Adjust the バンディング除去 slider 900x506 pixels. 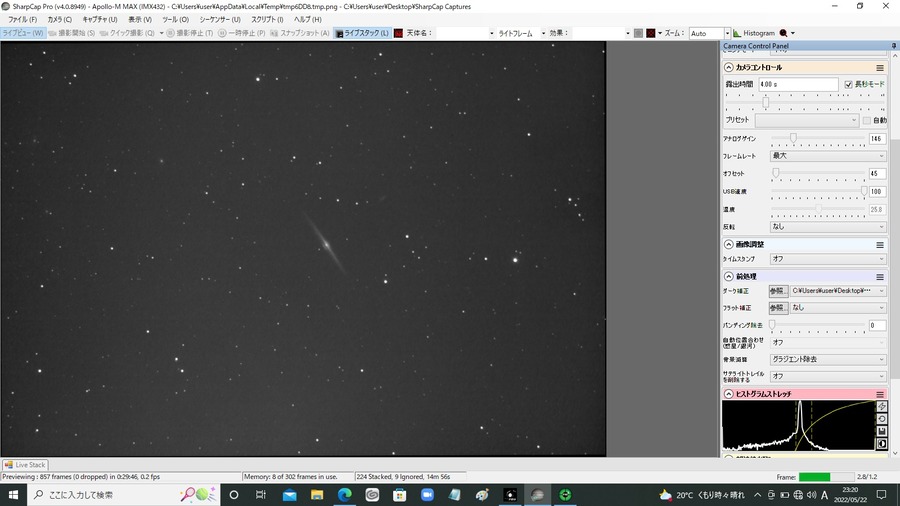tap(772, 325)
